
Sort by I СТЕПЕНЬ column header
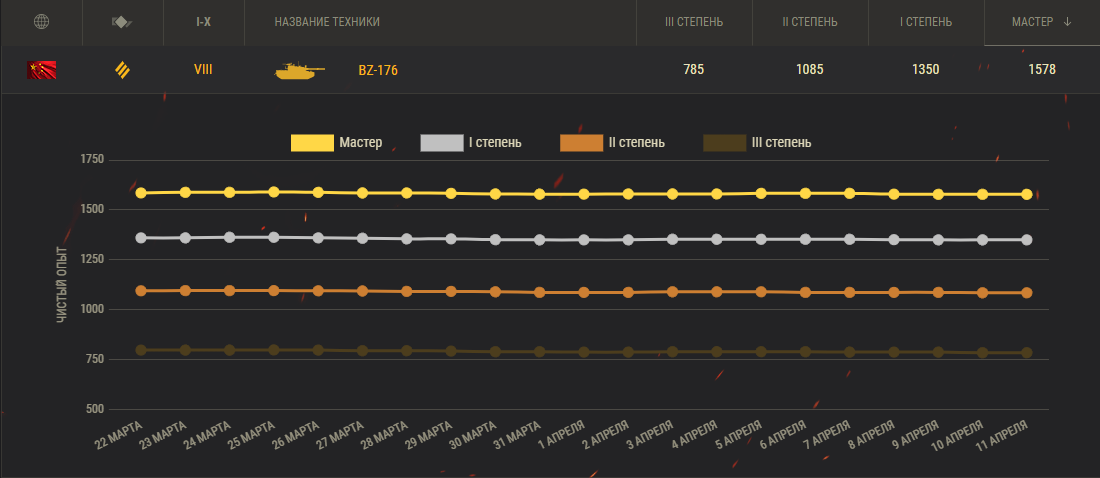pyautogui.click(x=926, y=22)
